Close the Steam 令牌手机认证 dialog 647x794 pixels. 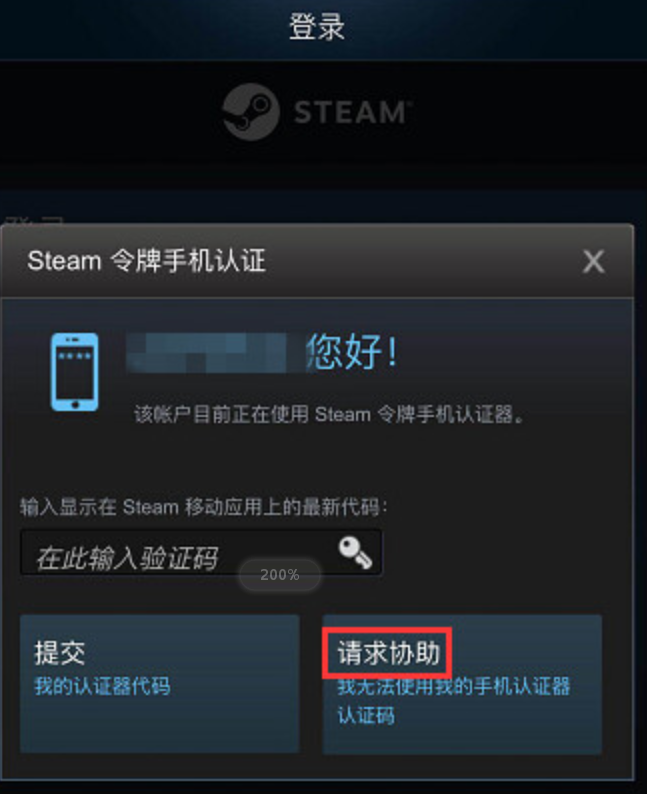(593, 262)
